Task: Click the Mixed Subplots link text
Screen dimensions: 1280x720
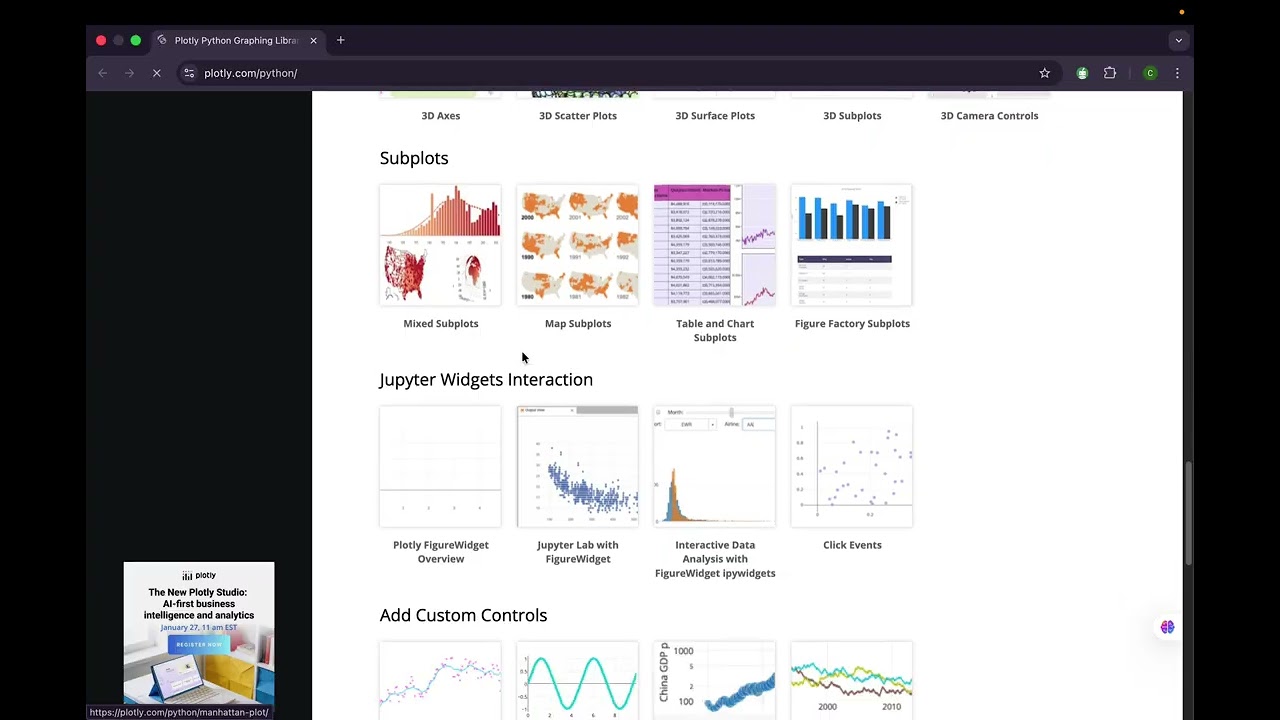Action: click(441, 323)
